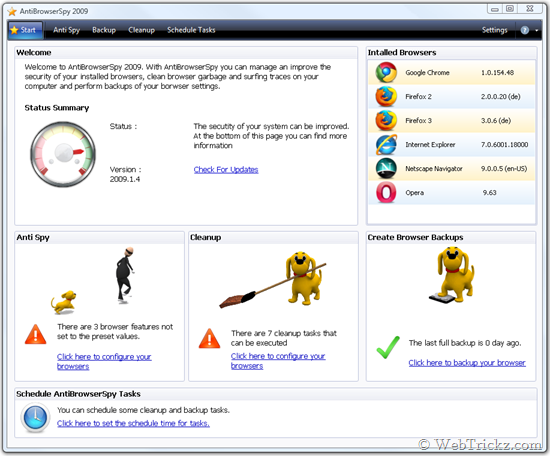Open the Schedule Tasks tab

[x=191, y=30]
